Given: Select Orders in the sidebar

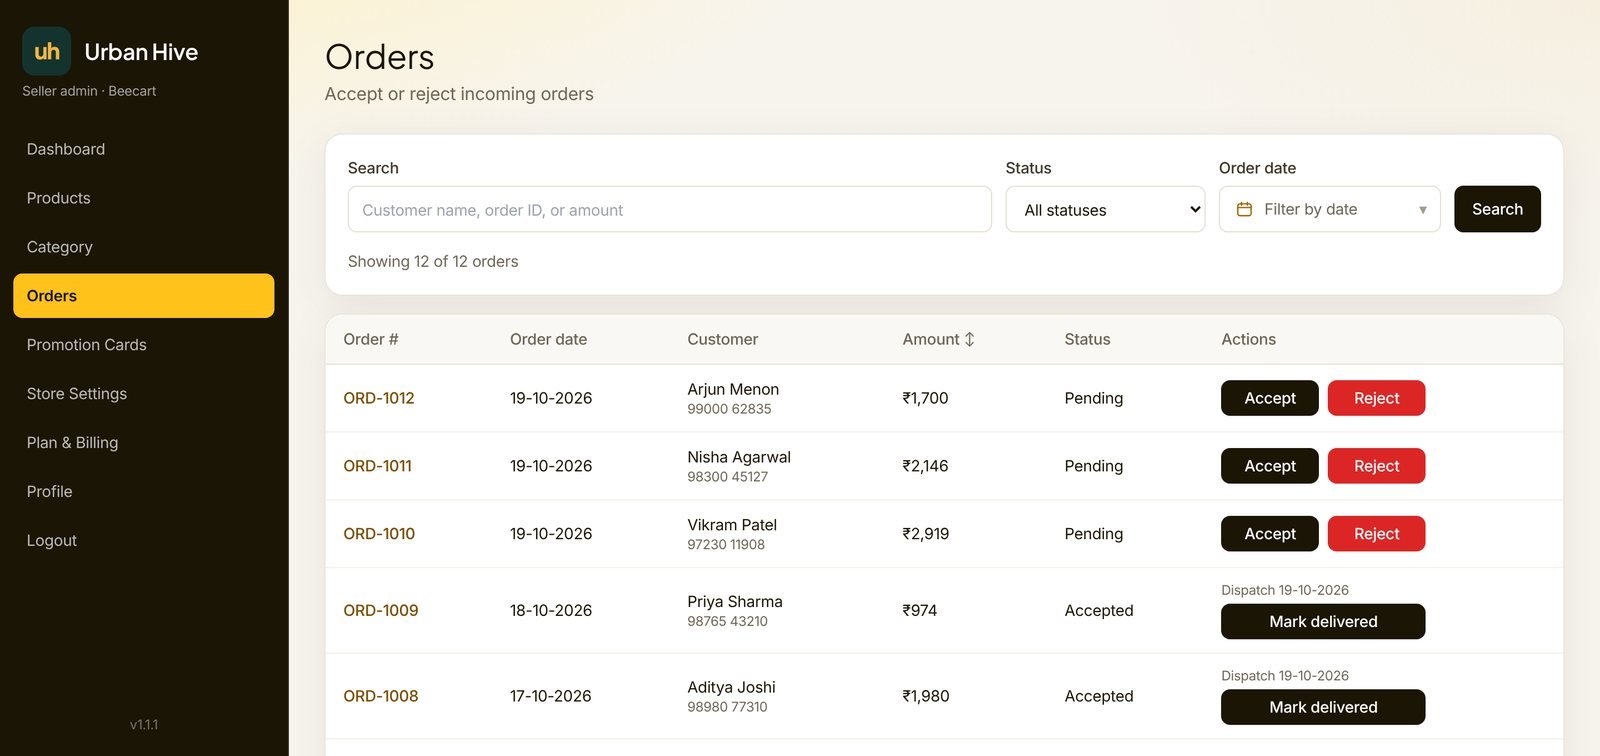Looking at the screenshot, I should coord(143,296).
